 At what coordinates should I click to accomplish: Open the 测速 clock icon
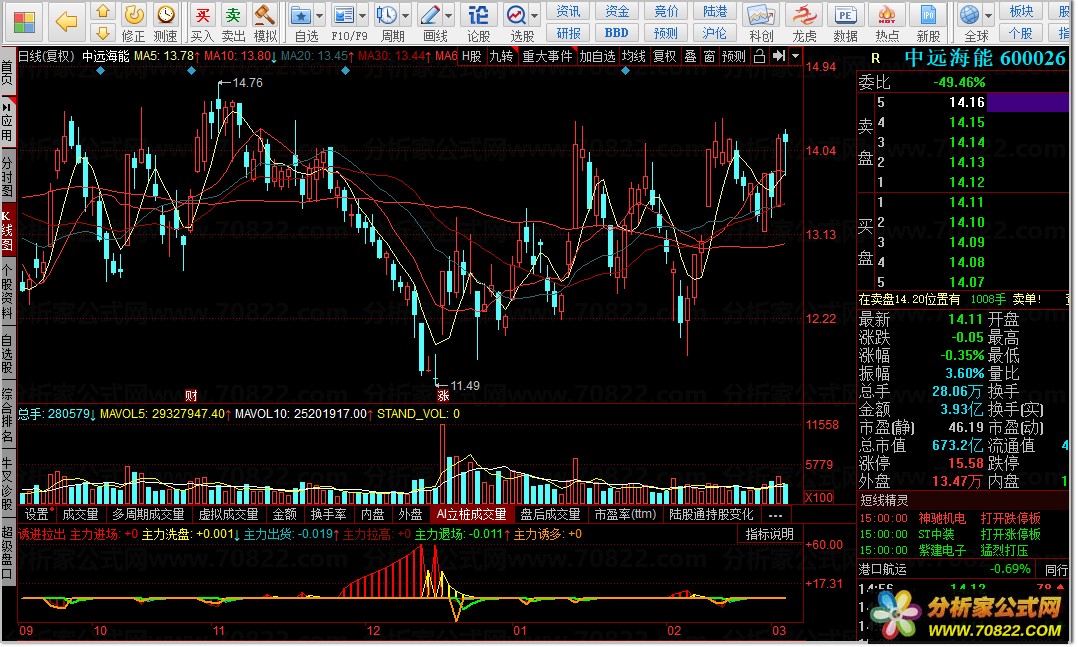click(166, 15)
